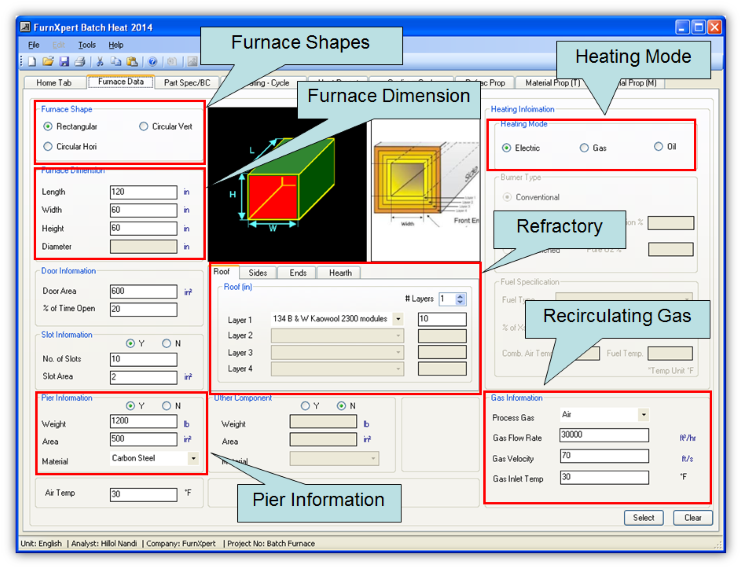Open the Process Gas dropdown

[x=643, y=415]
